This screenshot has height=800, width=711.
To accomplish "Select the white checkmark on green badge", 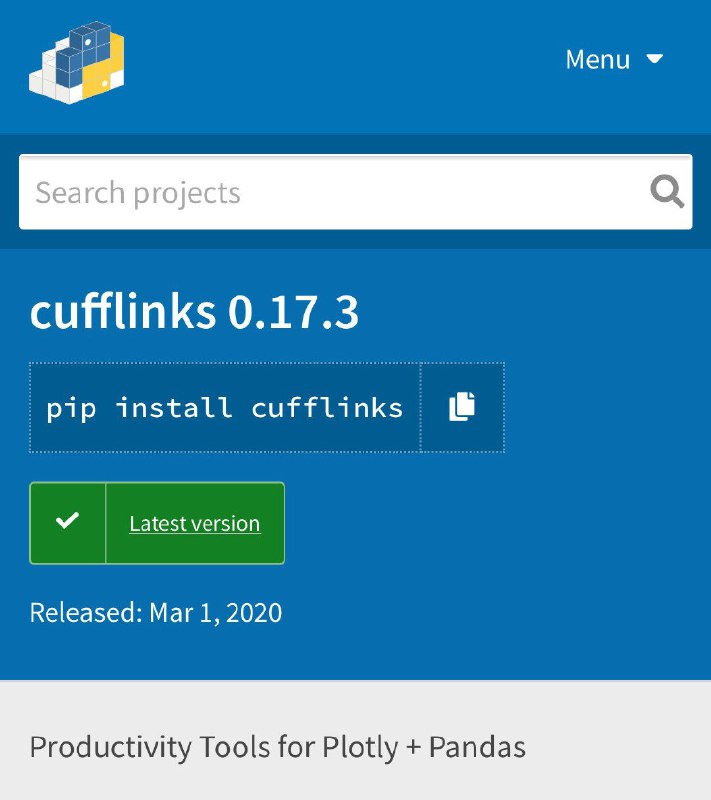I will pos(67,520).
